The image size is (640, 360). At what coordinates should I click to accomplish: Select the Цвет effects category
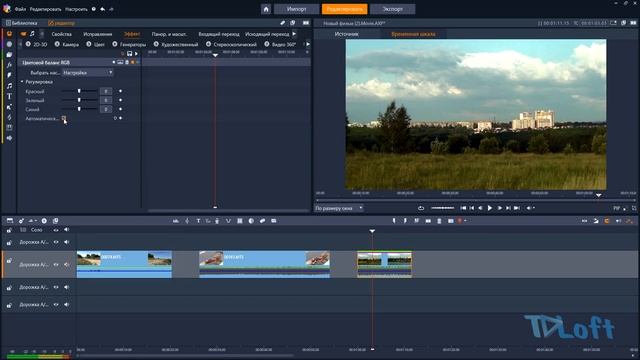click(x=96, y=44)
